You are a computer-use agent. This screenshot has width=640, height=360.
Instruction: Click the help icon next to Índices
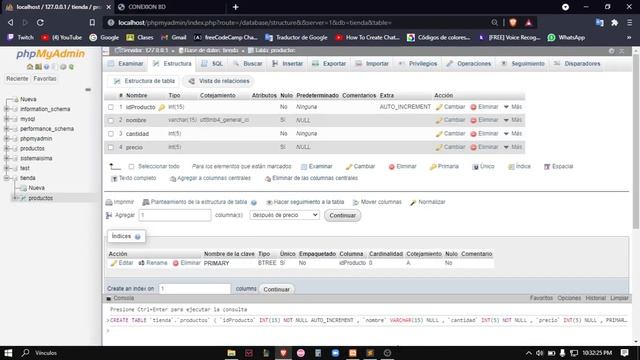138,237
